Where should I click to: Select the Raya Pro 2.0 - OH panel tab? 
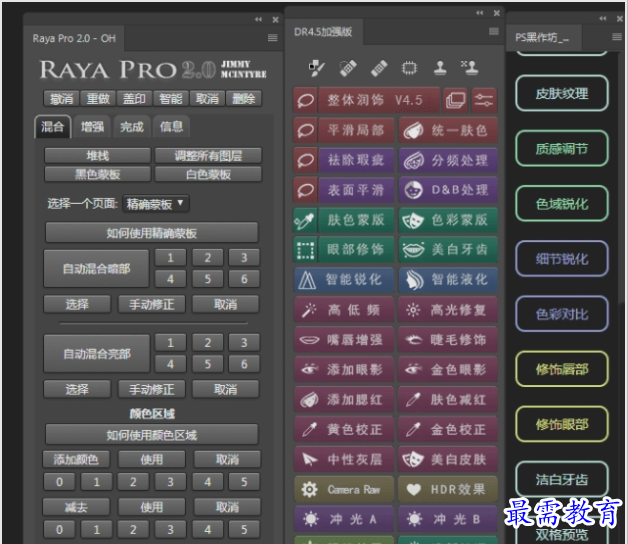tap(74, 38)
